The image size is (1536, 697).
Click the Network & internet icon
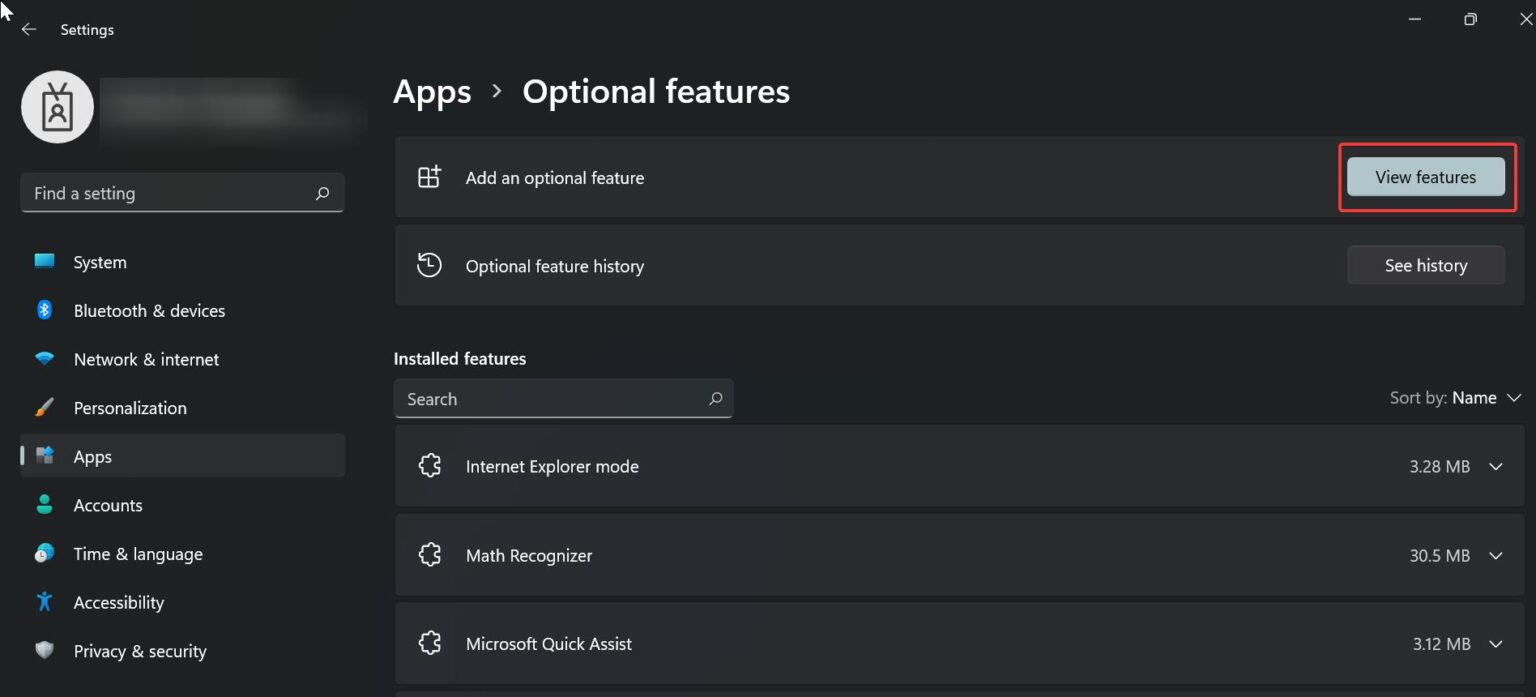[44, 359]
